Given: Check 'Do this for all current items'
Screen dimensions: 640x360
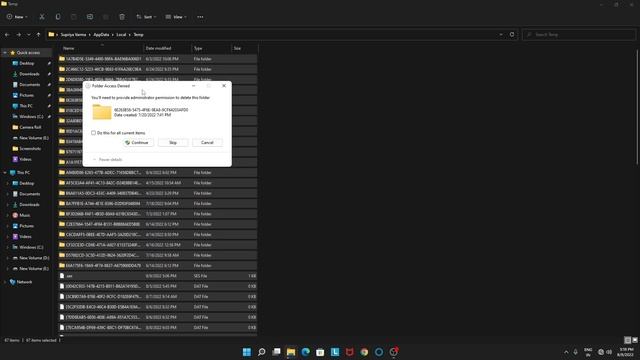Looking at the screenshot, I should click(x=93, y=133).
